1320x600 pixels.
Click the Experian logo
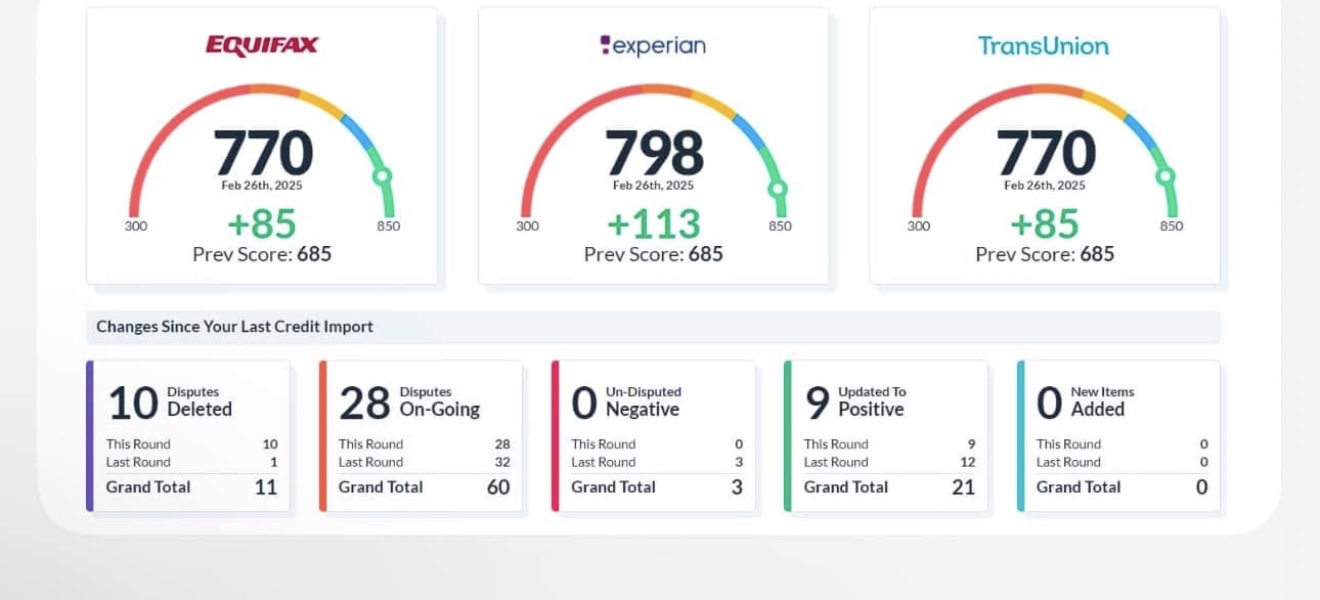[x=653, y=46]
